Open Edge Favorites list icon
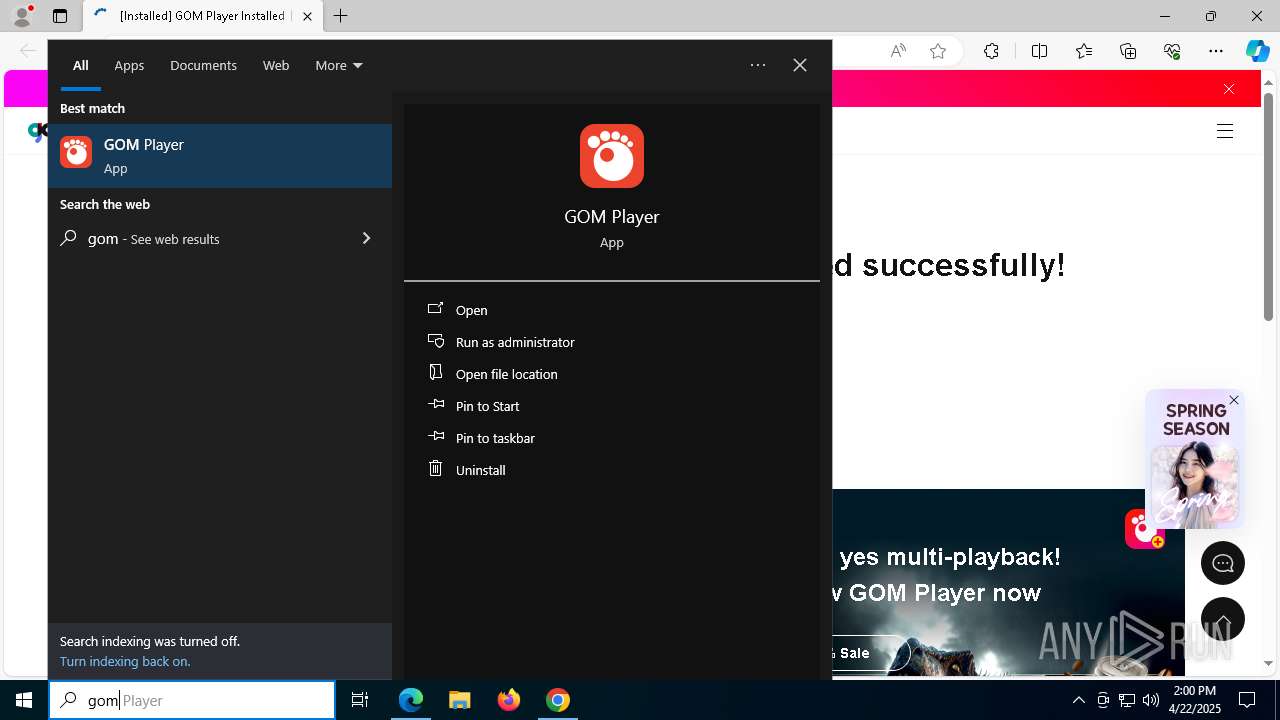This screenshot has height=720, width=1280. [x=1084, y=51]
